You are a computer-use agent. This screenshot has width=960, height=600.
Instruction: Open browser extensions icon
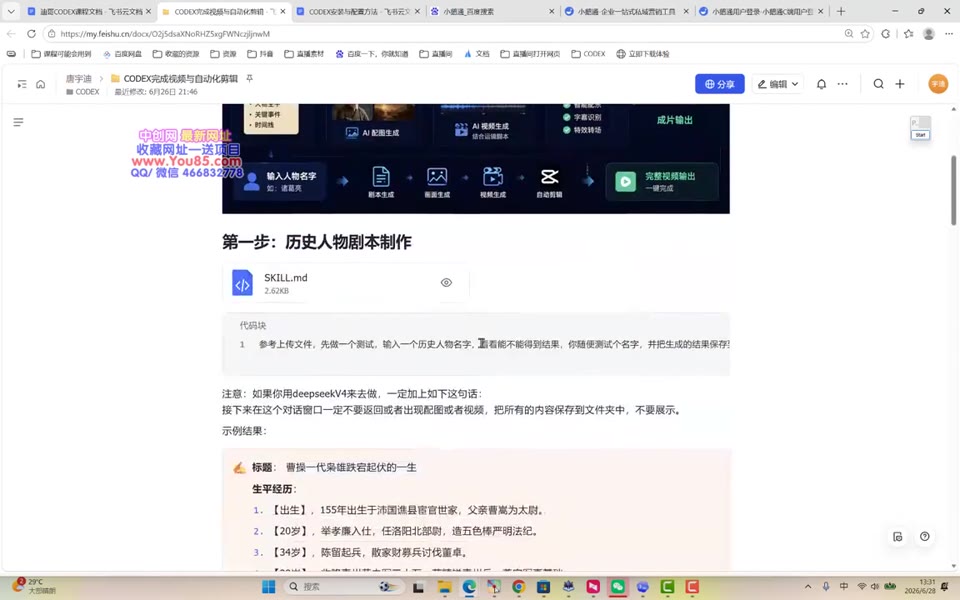pos(886,34)
